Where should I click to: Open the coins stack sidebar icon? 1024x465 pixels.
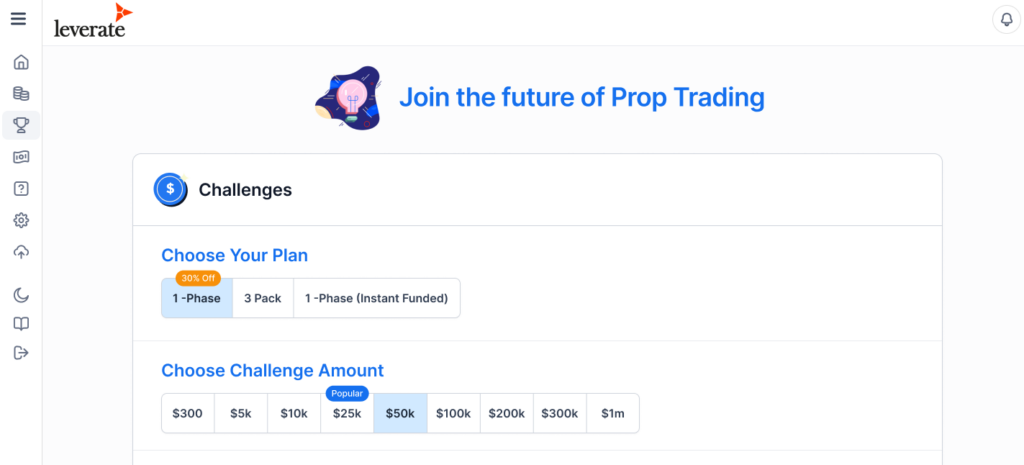tap(21, 94)
